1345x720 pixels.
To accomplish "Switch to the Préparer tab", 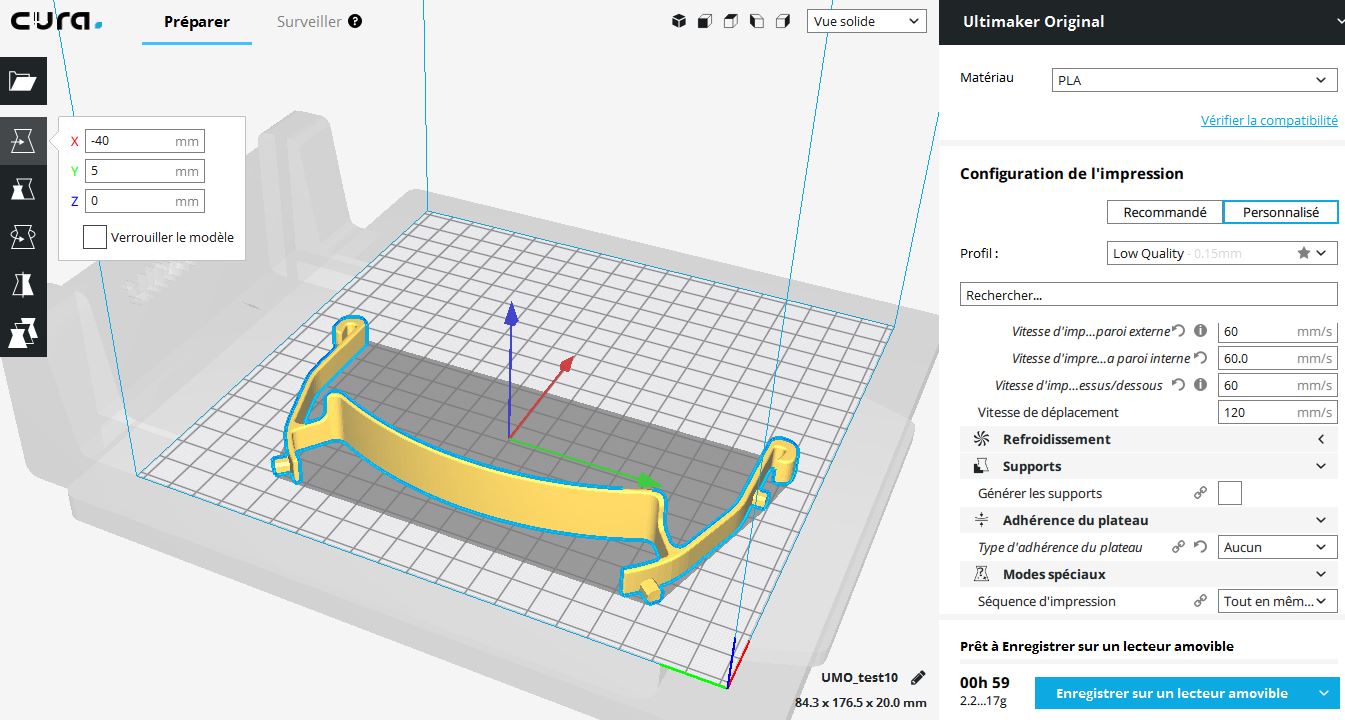I will [x=197, y=22].
